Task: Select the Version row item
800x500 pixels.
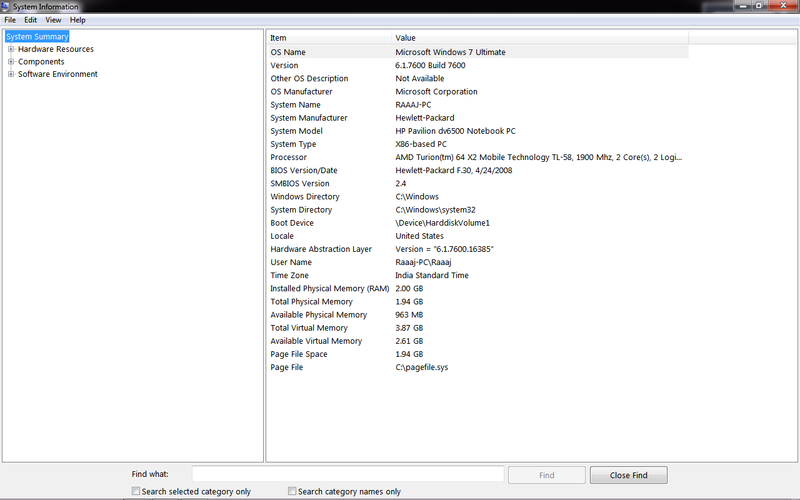Action: coord(478,65)
